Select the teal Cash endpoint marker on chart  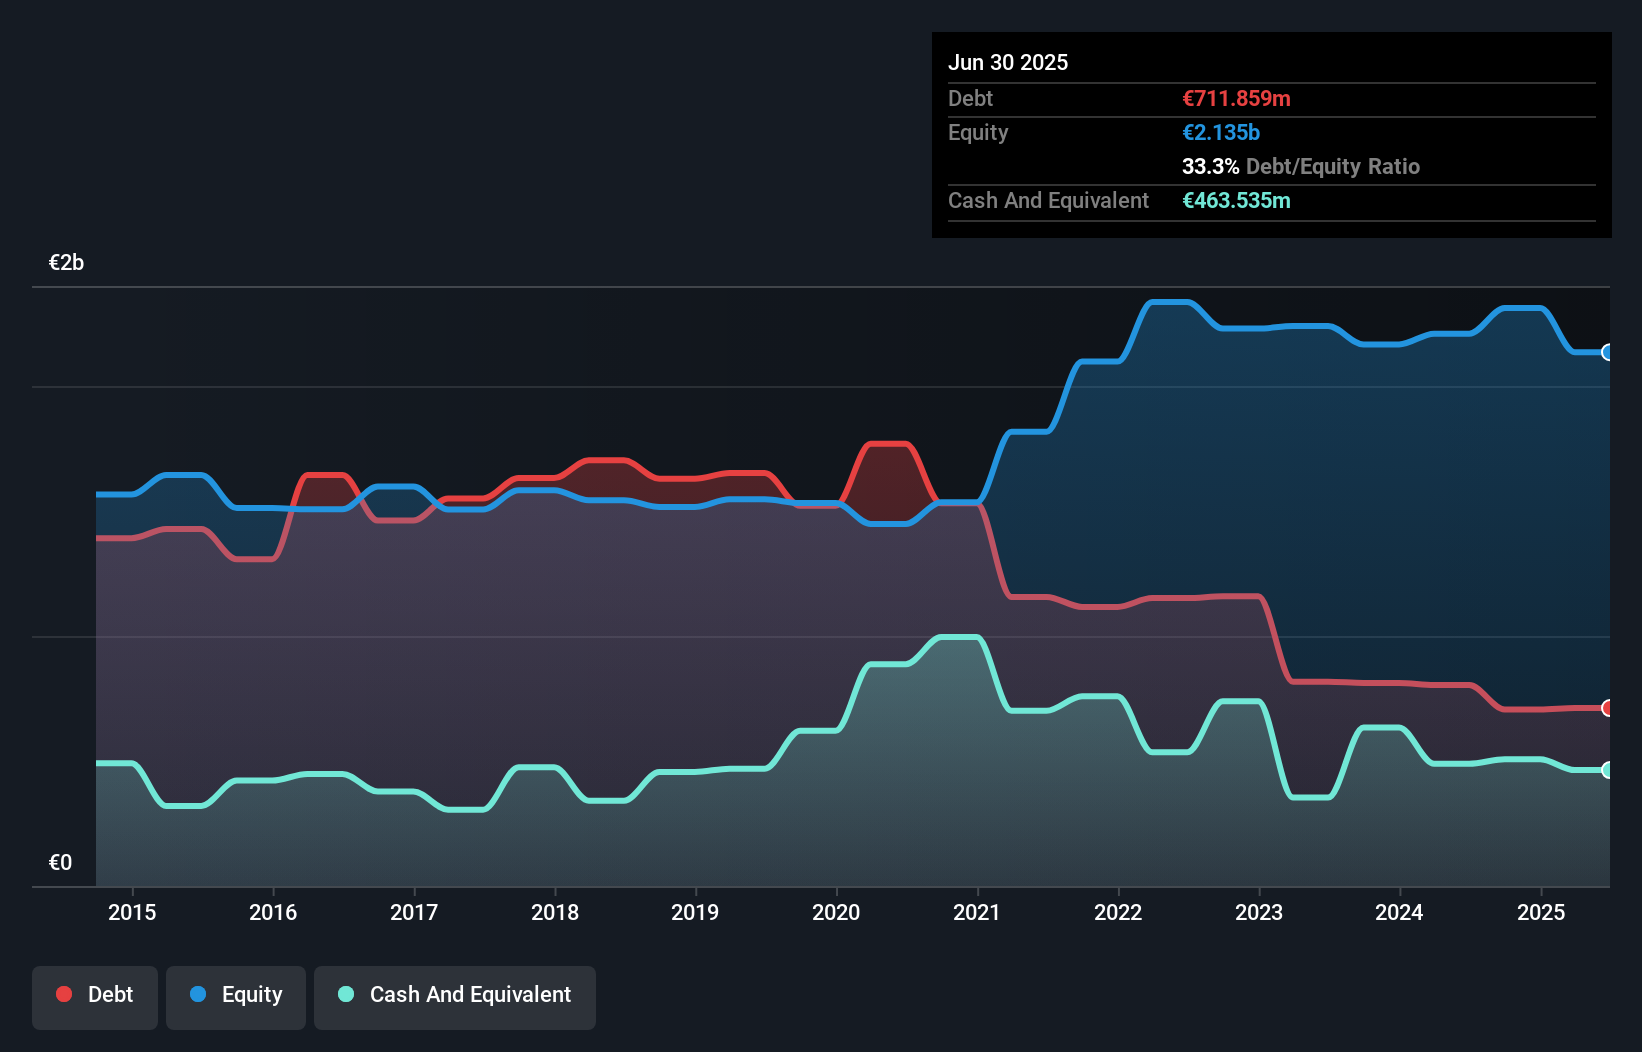click(x=1608, y=770)
